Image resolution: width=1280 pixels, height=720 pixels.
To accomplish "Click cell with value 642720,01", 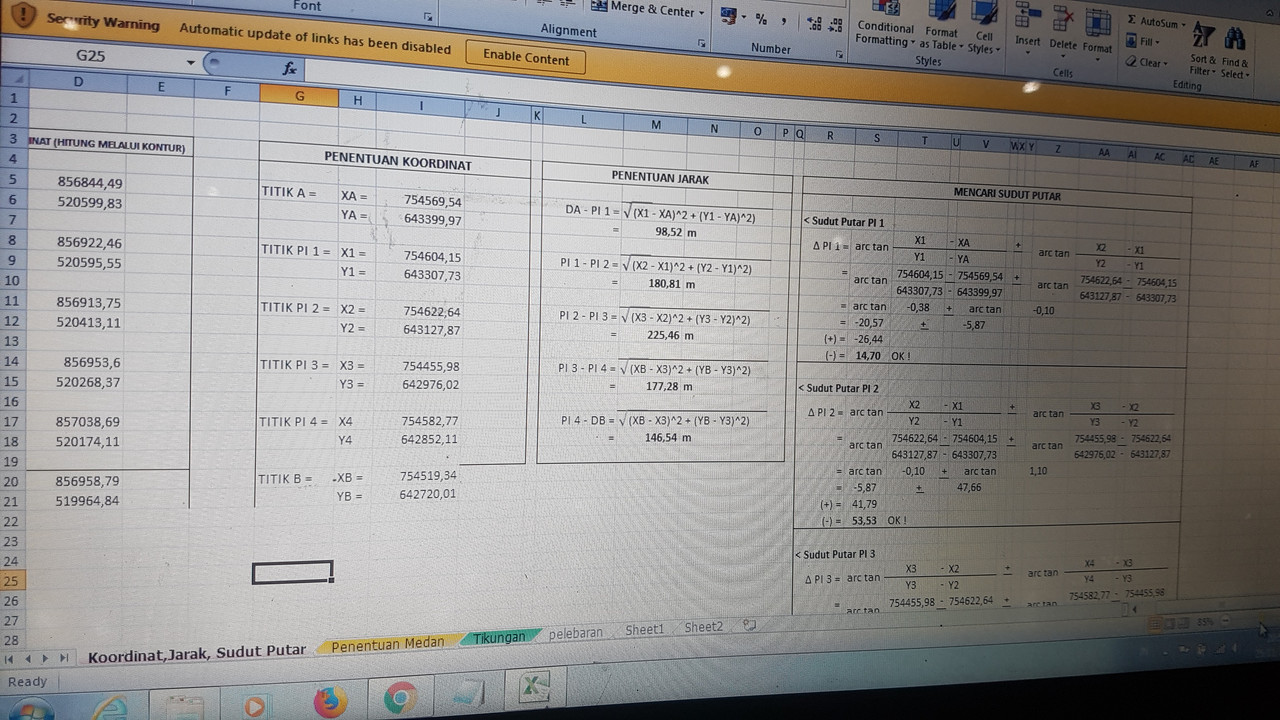I will coord(427,494).
